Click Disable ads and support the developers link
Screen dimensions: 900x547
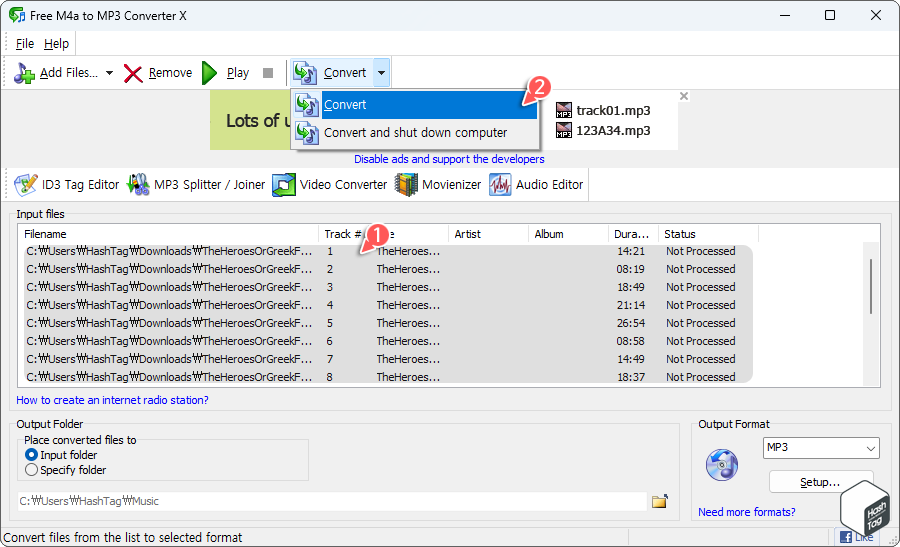click(449, 159)
